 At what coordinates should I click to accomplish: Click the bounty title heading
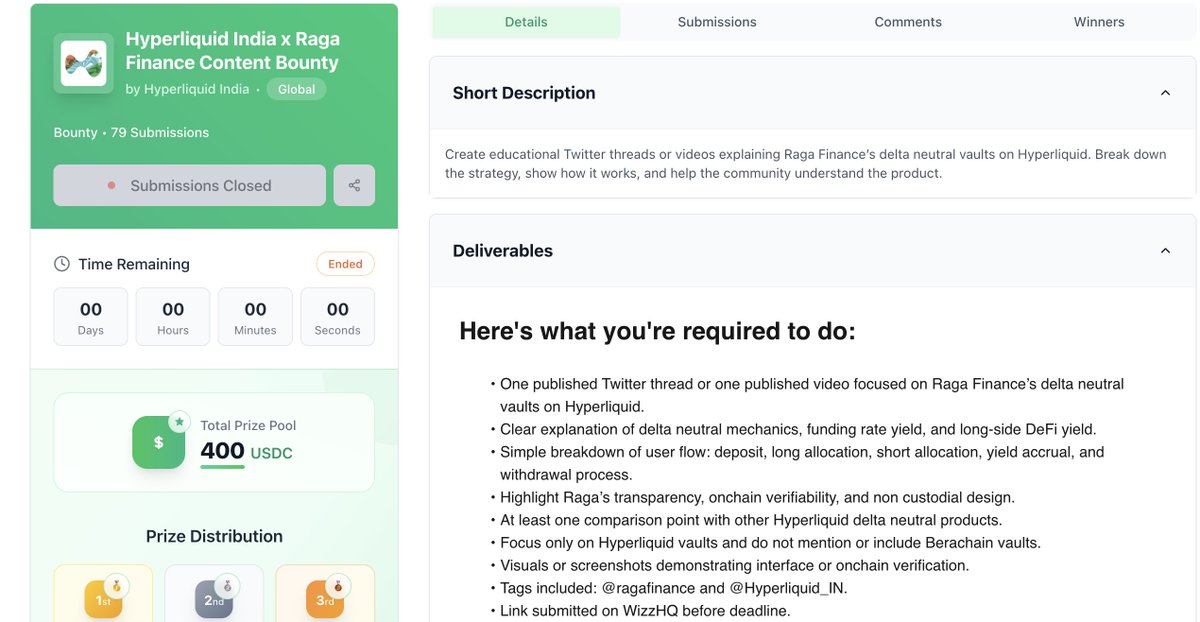tap(232, 51)
